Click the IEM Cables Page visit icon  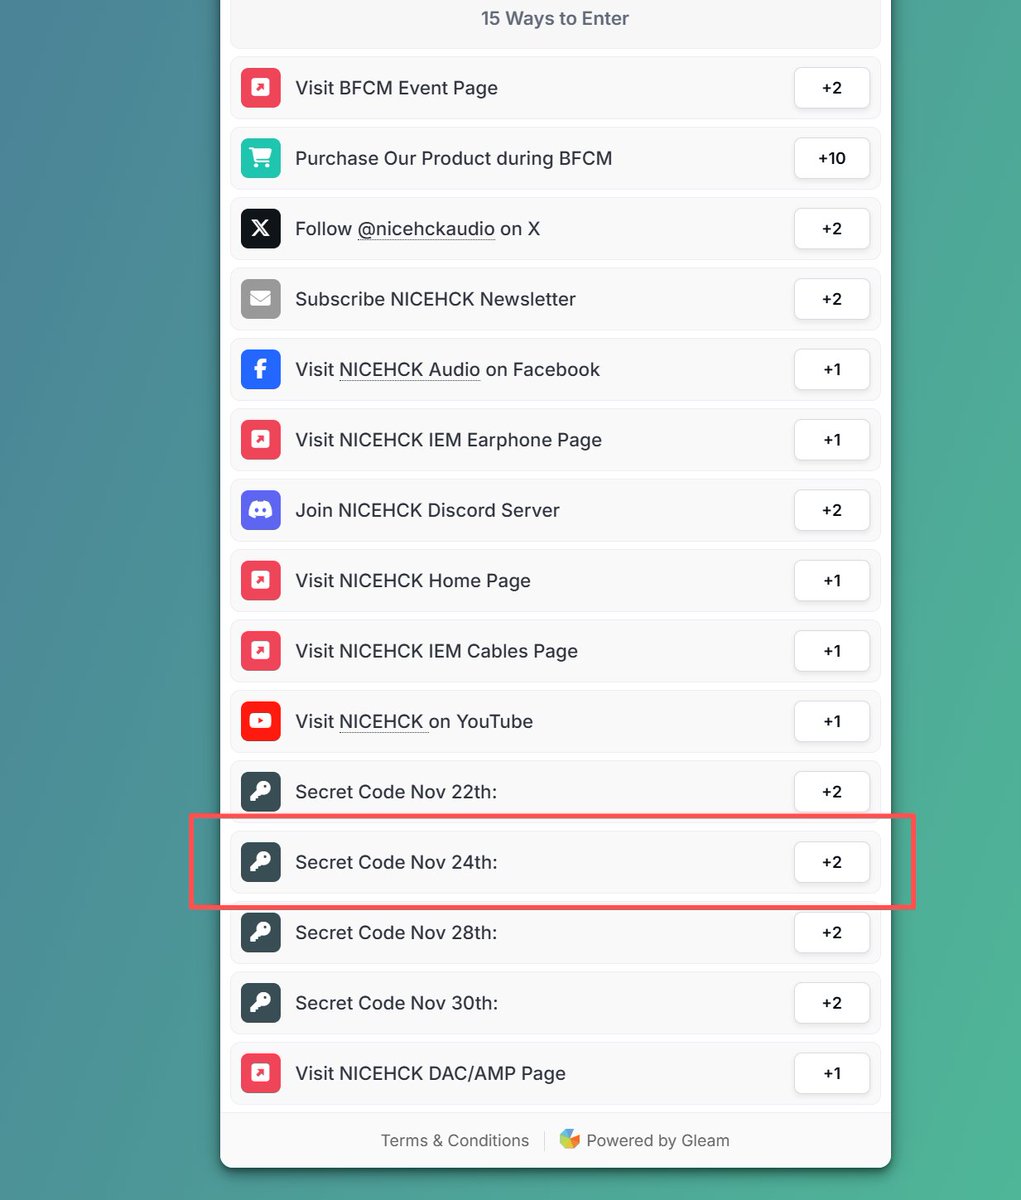pos(261,651)
